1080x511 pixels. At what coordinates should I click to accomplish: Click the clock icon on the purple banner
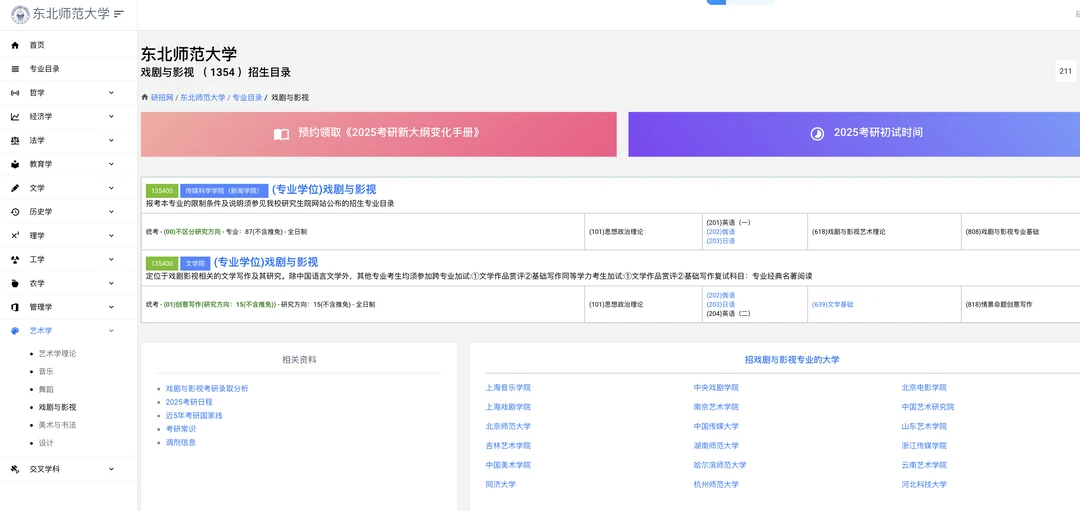click(x=817, y=134)
